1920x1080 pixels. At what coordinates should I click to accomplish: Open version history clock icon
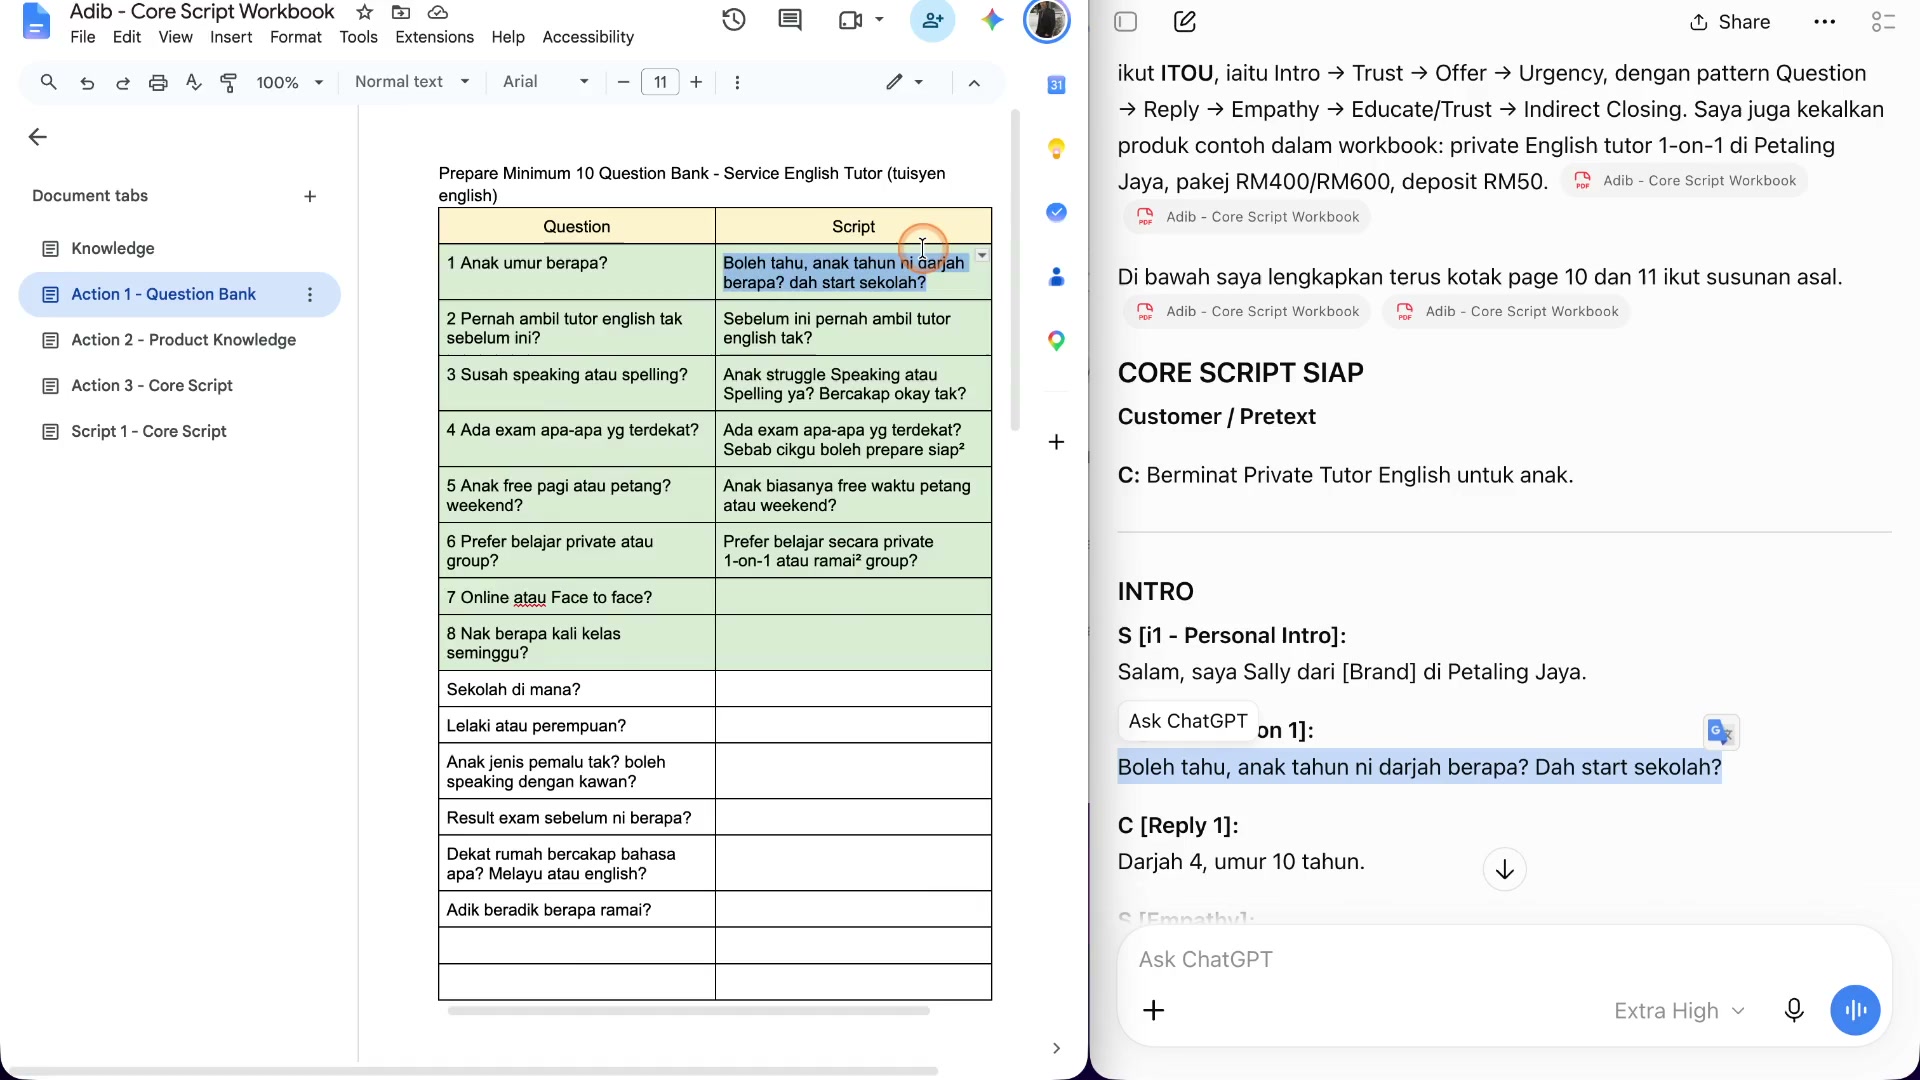[x=734, y=20]
